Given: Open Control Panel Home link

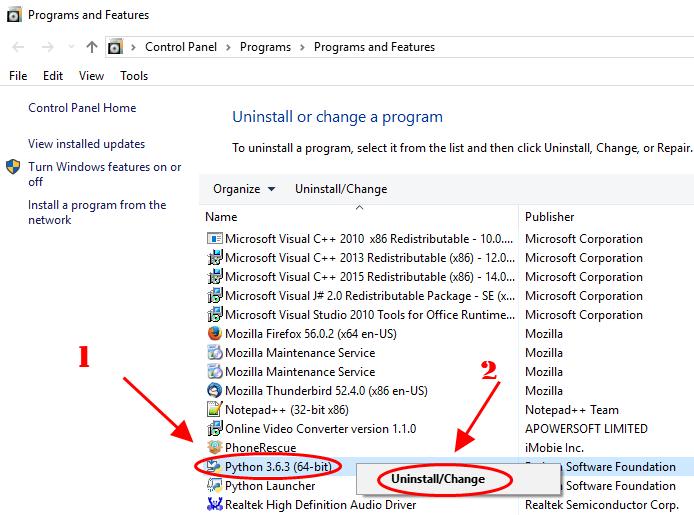Looking at the screenshot, I should 82,108.
